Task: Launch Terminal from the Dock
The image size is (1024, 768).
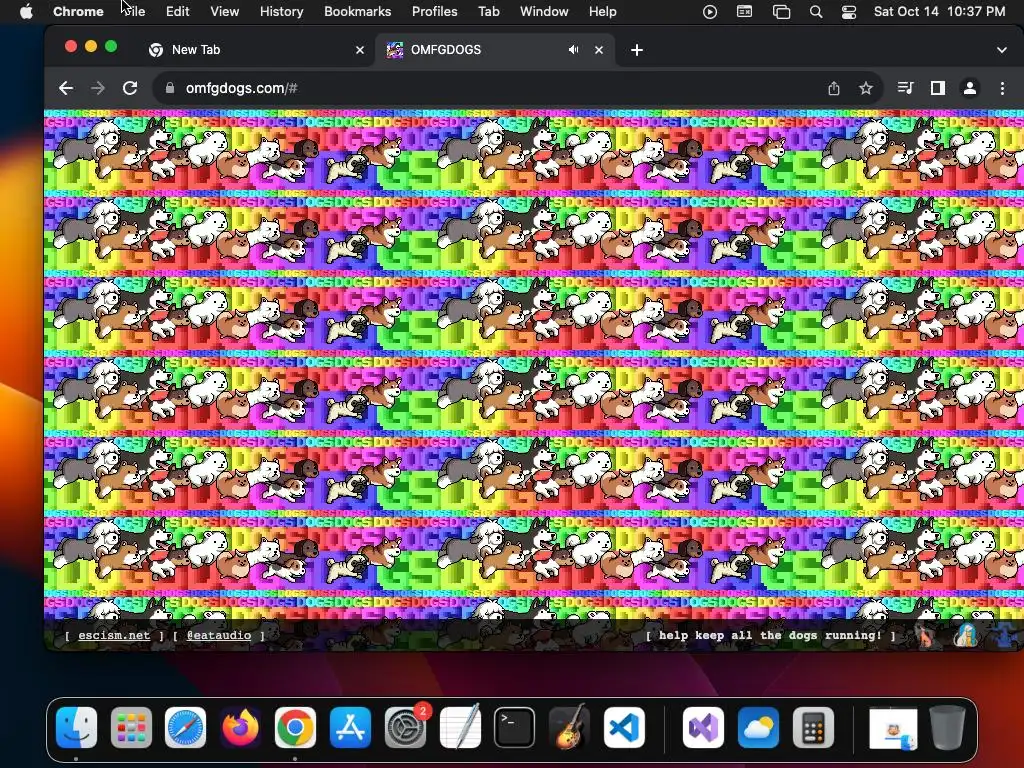Action: pos(515,728)
